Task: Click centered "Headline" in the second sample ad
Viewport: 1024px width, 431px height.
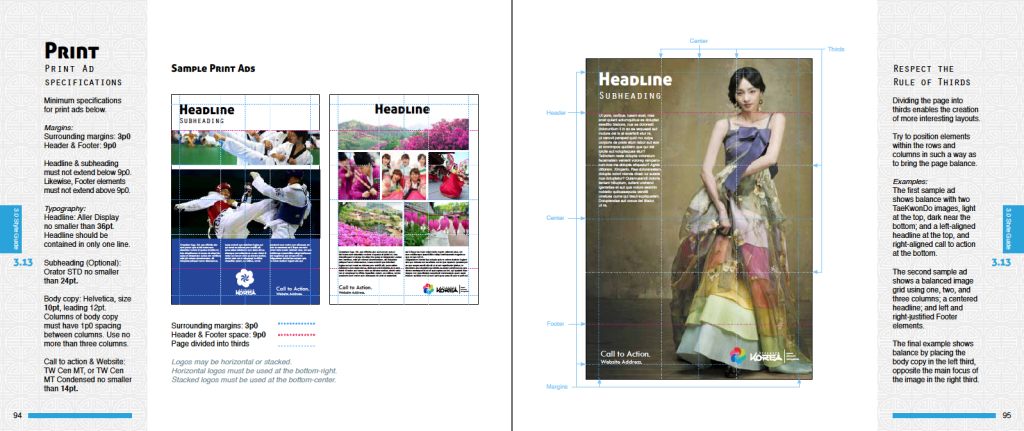Action: (x=402, y=108)
